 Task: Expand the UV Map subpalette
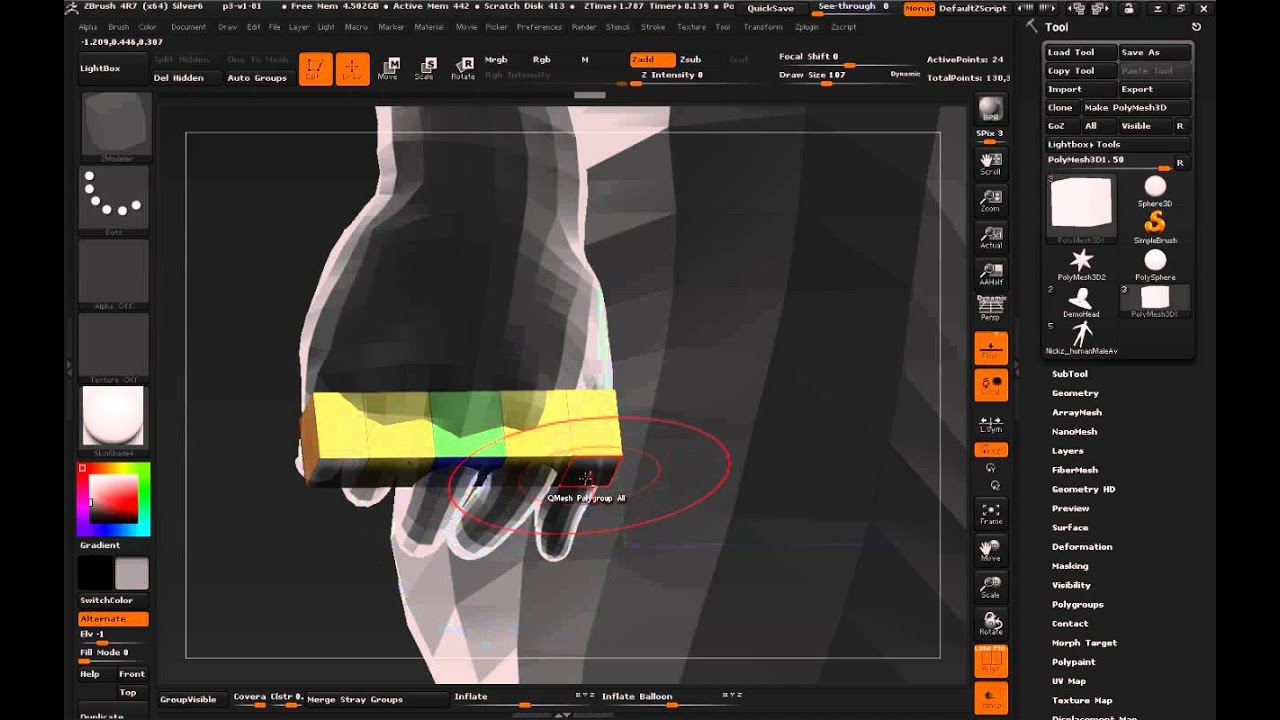pyautogui.click(x=1068, y=681)
